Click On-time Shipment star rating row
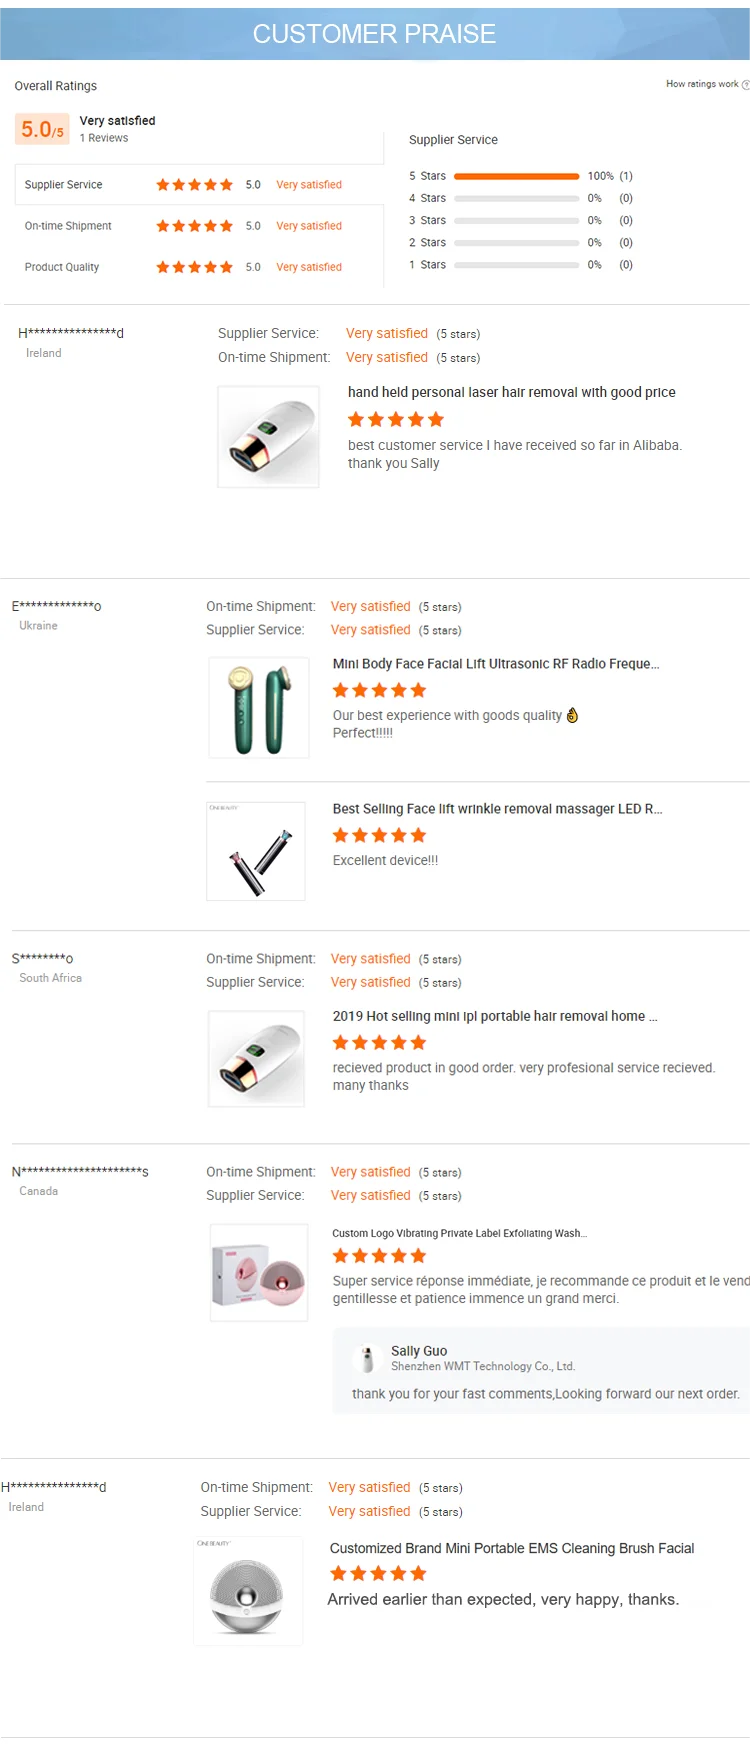Image resolution: width=750 pixels, height=1744 pixels. coord(194,226)
